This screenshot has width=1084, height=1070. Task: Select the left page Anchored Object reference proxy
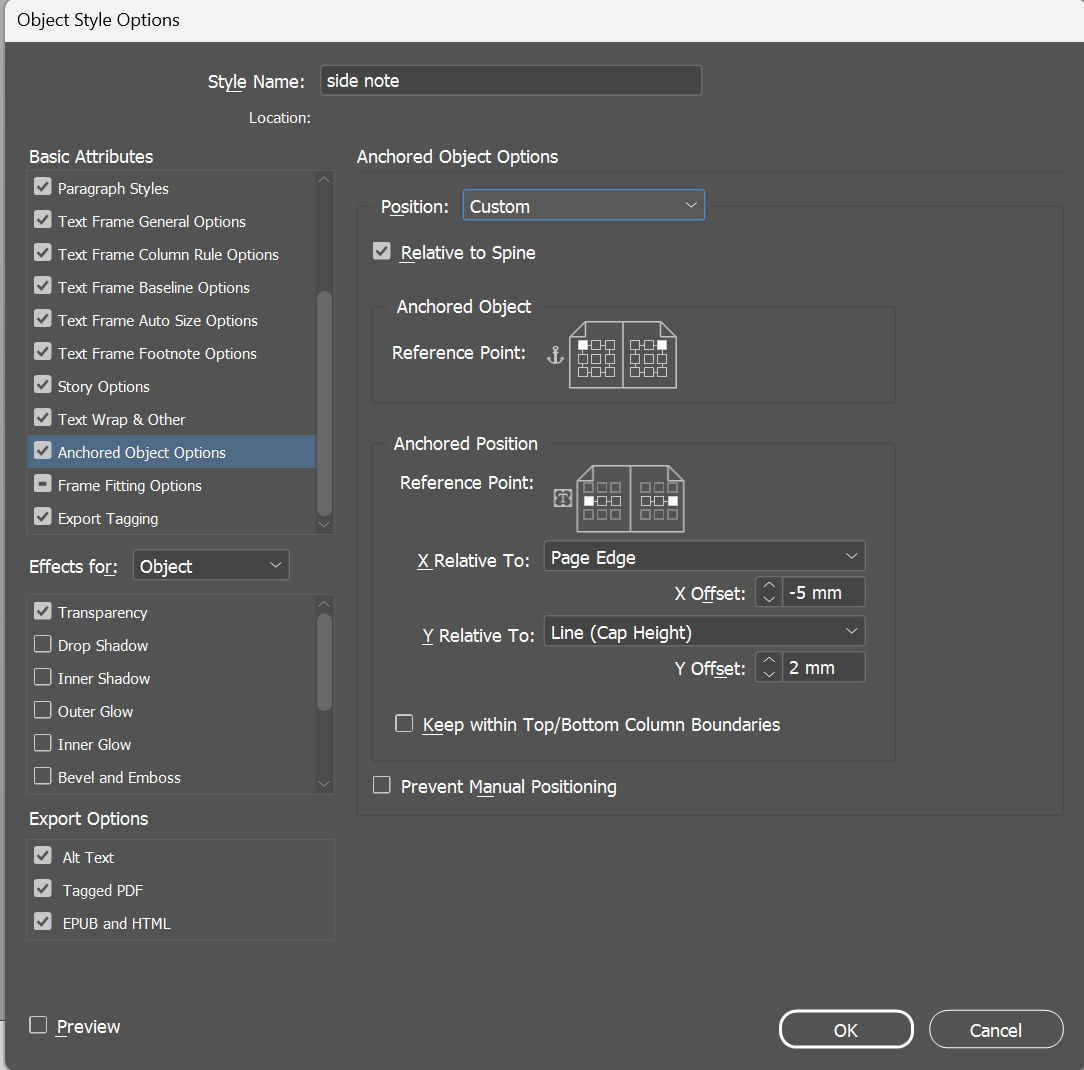(x=596, y=357)
